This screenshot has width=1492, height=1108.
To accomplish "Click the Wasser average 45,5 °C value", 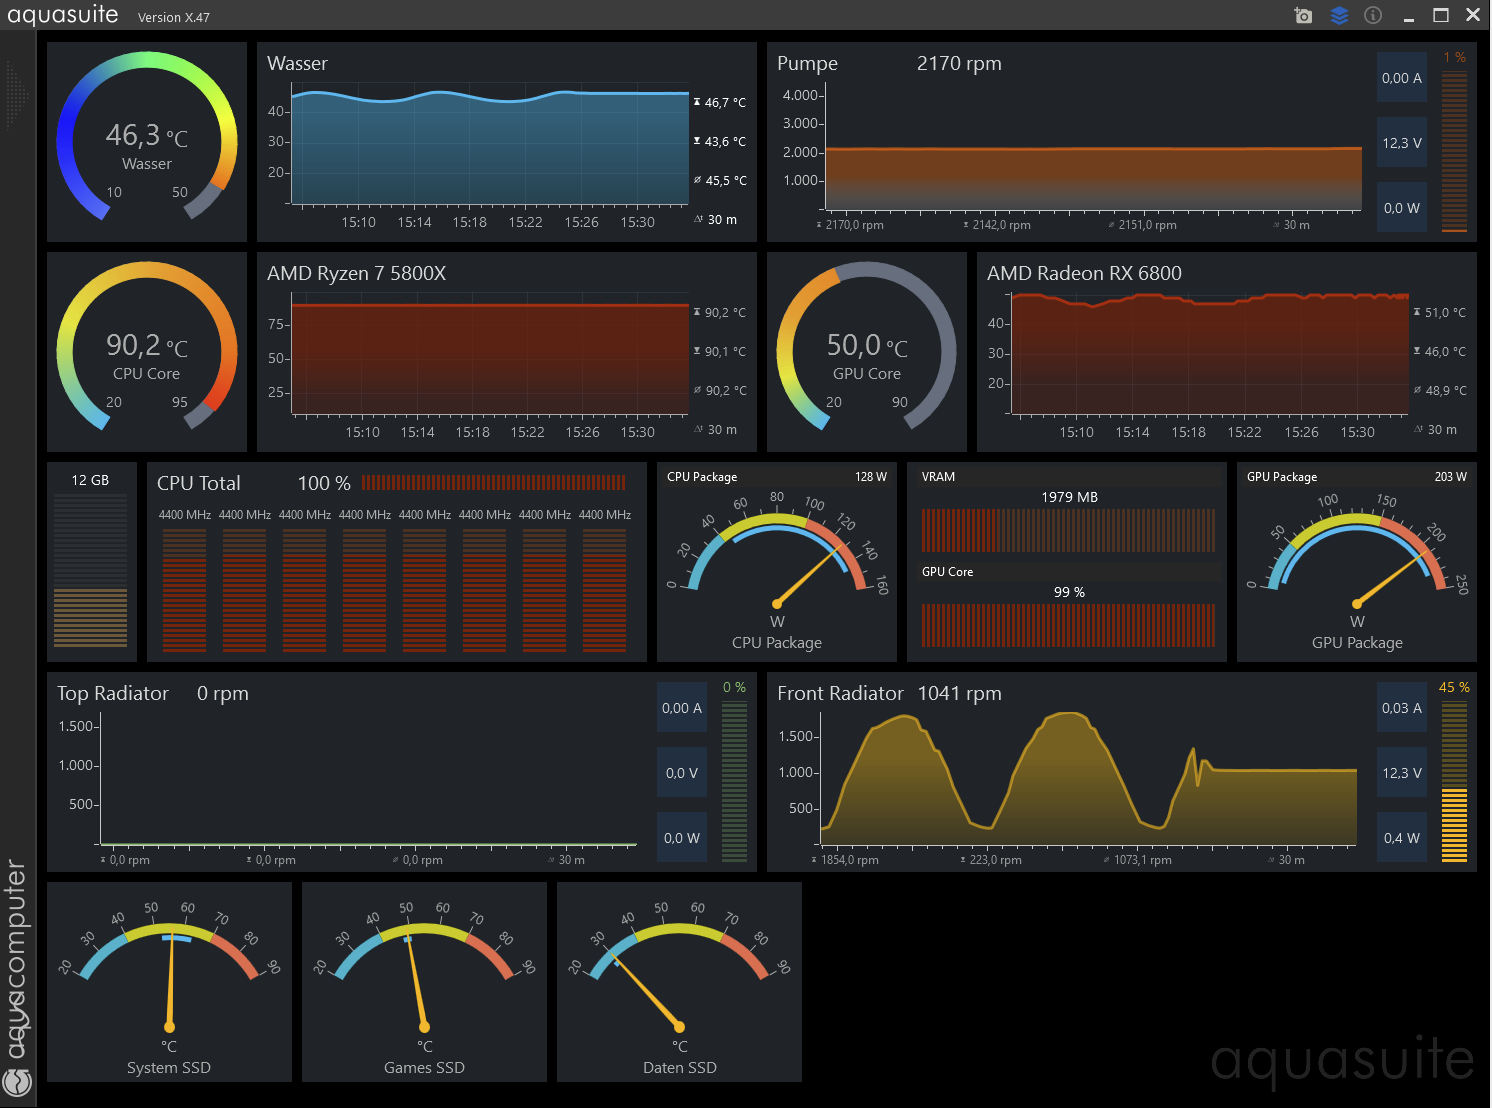I will tap(726, 180).
